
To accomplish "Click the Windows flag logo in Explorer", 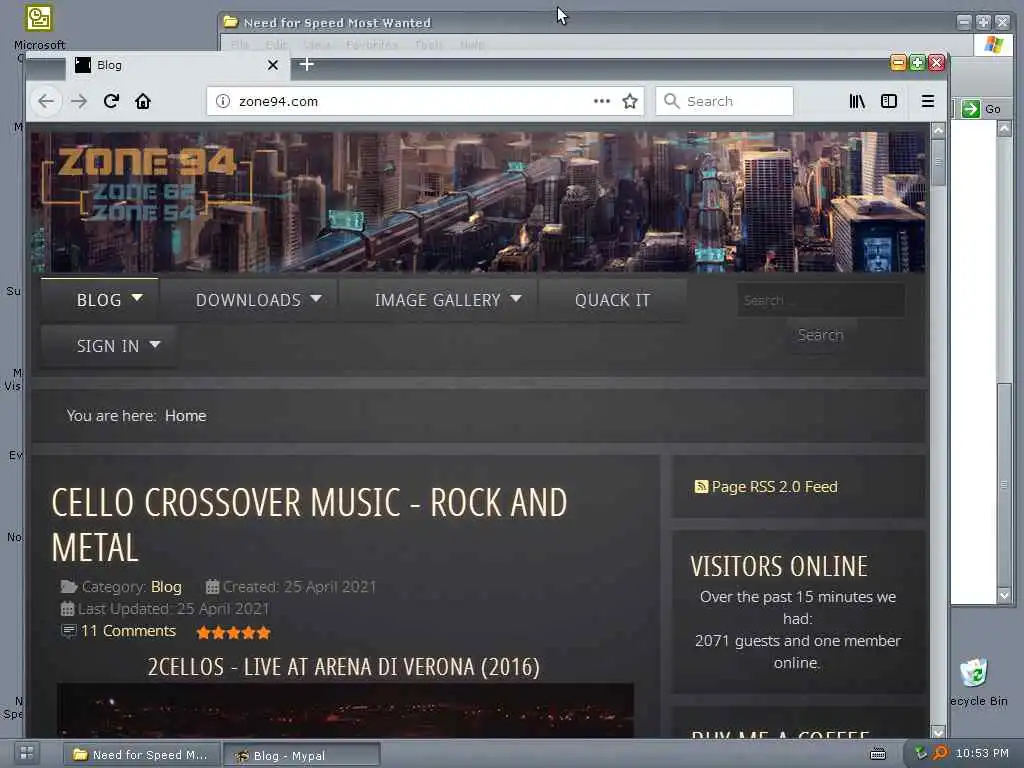I will [x=993, y=45].
